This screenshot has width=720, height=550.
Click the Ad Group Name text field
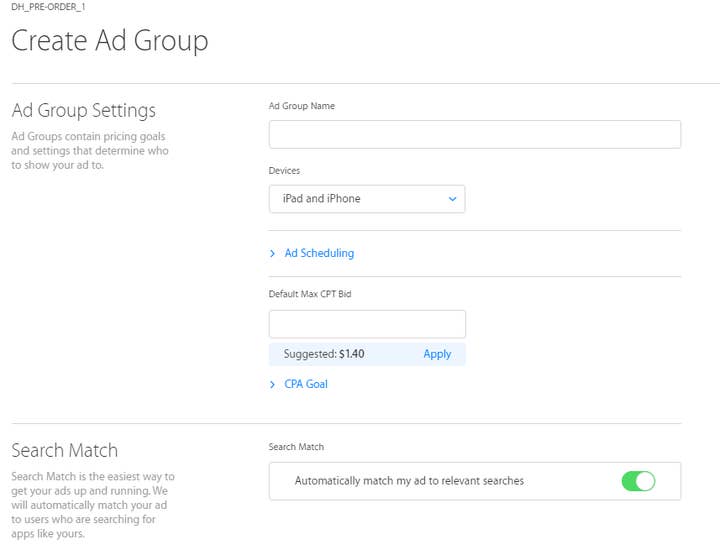475,135
